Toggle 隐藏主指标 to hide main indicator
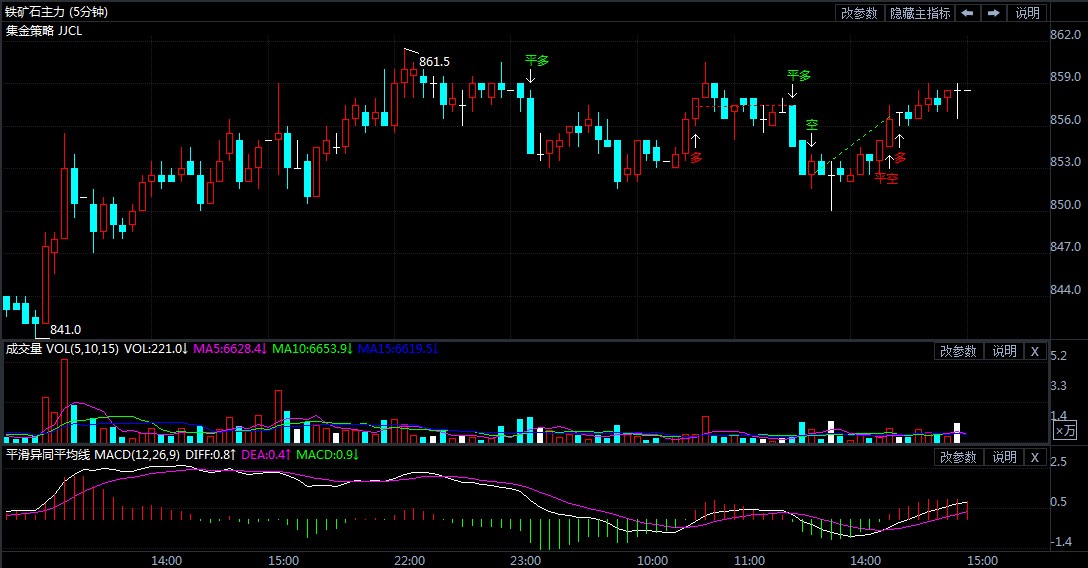Screen dimensions: 1088x568 click(919, 13)
